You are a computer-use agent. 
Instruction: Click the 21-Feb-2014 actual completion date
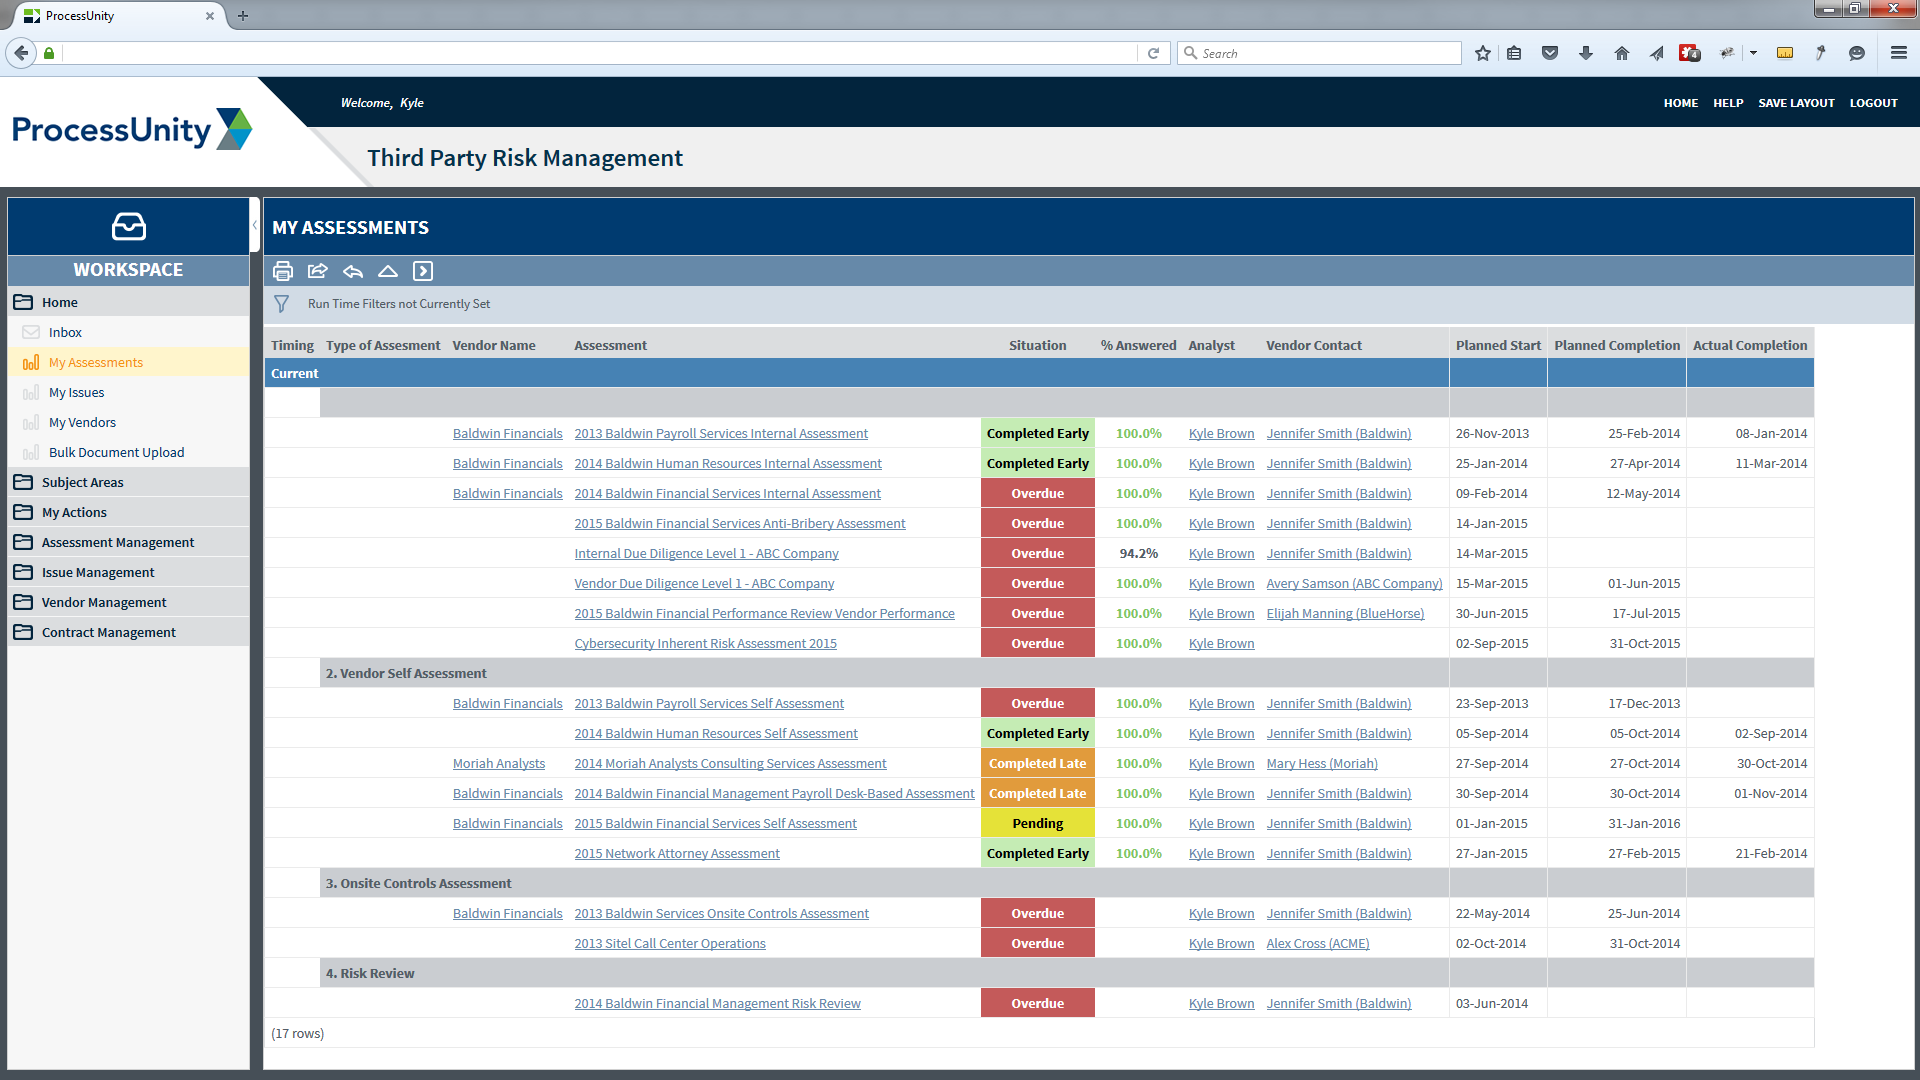coord(1771,853)
